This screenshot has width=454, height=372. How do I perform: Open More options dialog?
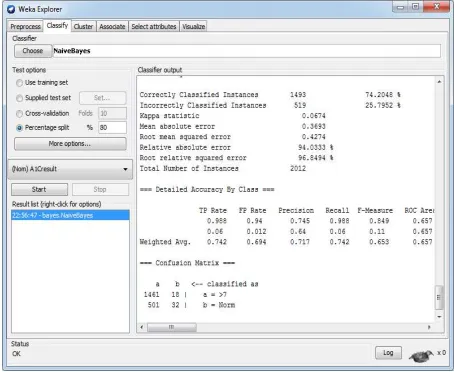[70, 144]
